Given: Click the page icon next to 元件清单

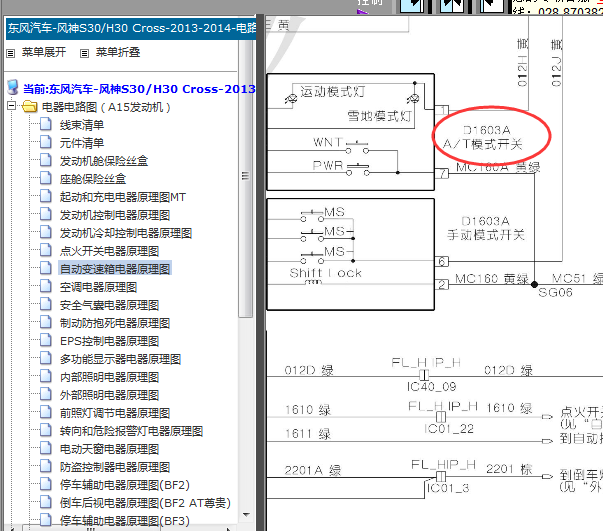Looking at the screenshot, I should [46, 142].
